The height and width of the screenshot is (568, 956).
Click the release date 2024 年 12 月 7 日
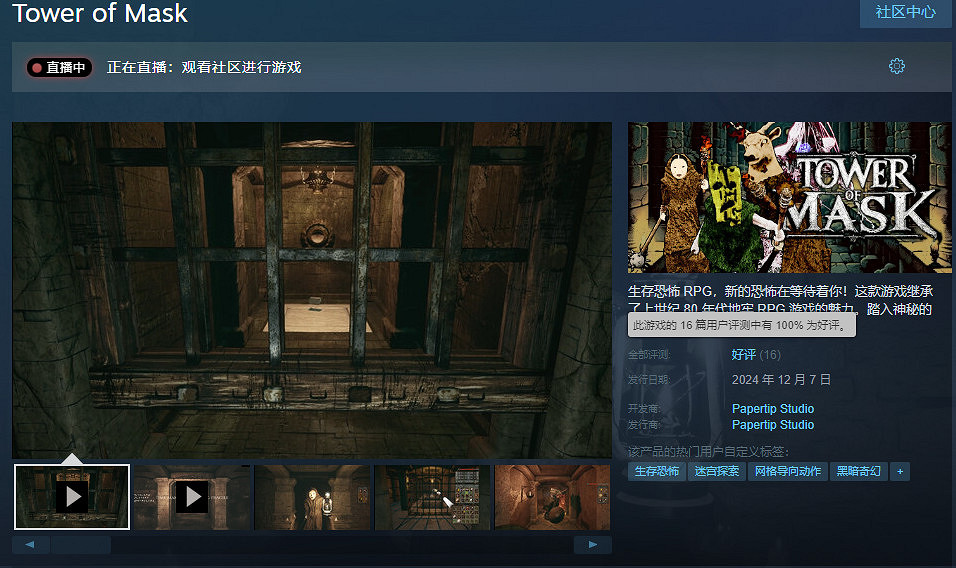[x=781, y=380]
